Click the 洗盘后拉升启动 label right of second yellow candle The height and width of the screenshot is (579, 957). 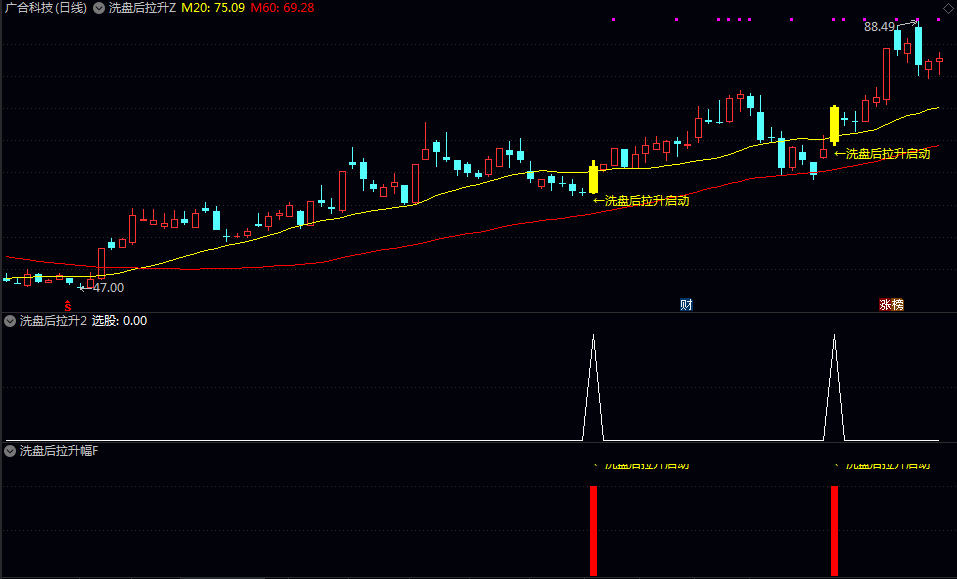tap(883, 154)
